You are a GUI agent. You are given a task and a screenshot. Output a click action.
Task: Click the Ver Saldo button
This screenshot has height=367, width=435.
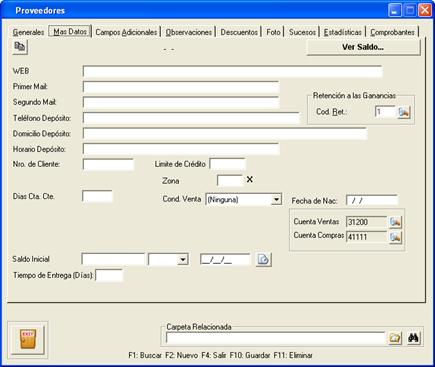tap(363, 47)
